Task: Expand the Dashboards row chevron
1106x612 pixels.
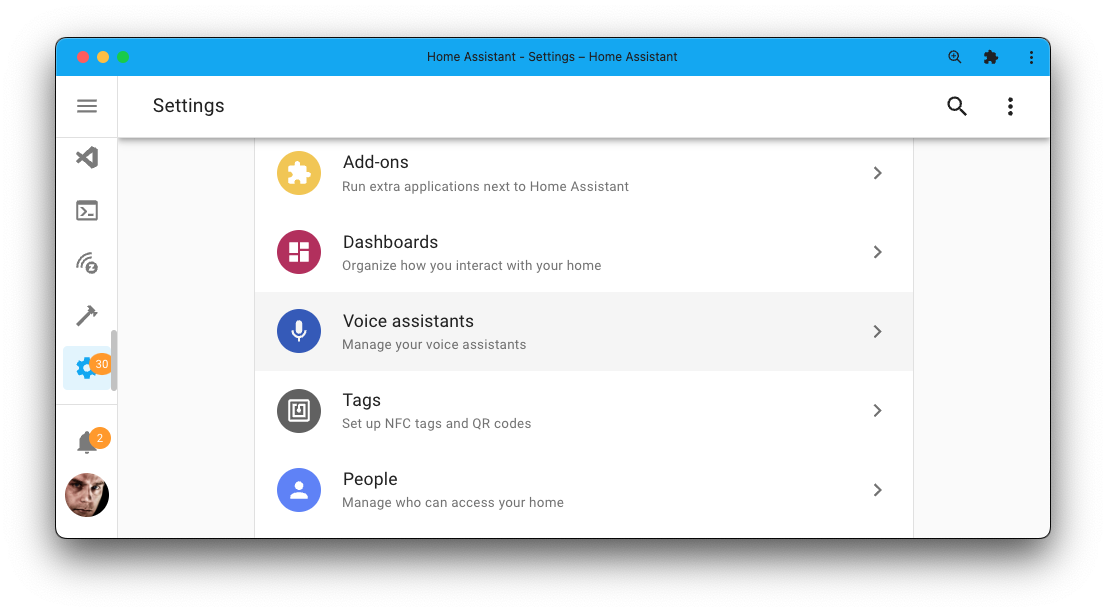Action: click(877, 252)
